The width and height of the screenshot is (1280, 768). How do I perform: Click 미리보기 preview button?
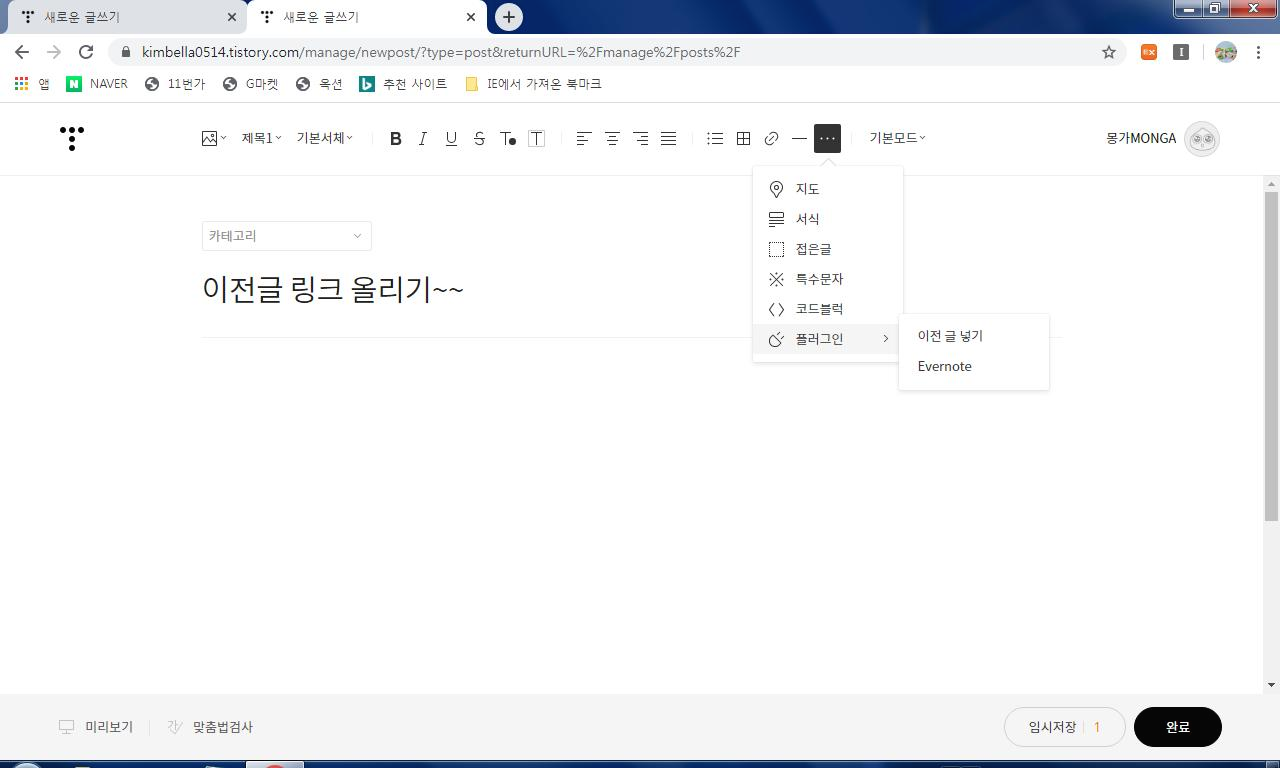96,727
